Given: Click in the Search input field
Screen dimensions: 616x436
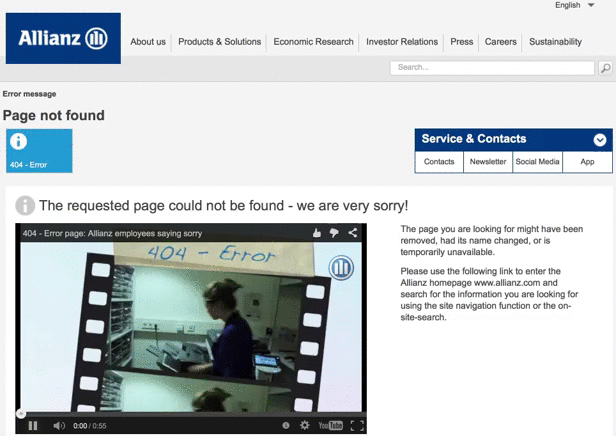Looking at the screenshot, I should click(x=492, y=68).
